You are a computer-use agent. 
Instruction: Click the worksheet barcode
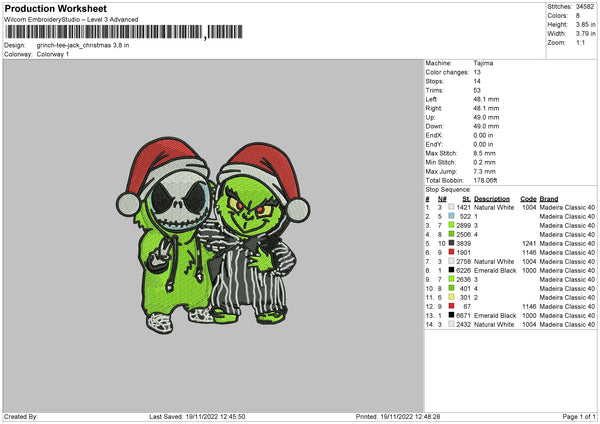[x=123, y=32]
